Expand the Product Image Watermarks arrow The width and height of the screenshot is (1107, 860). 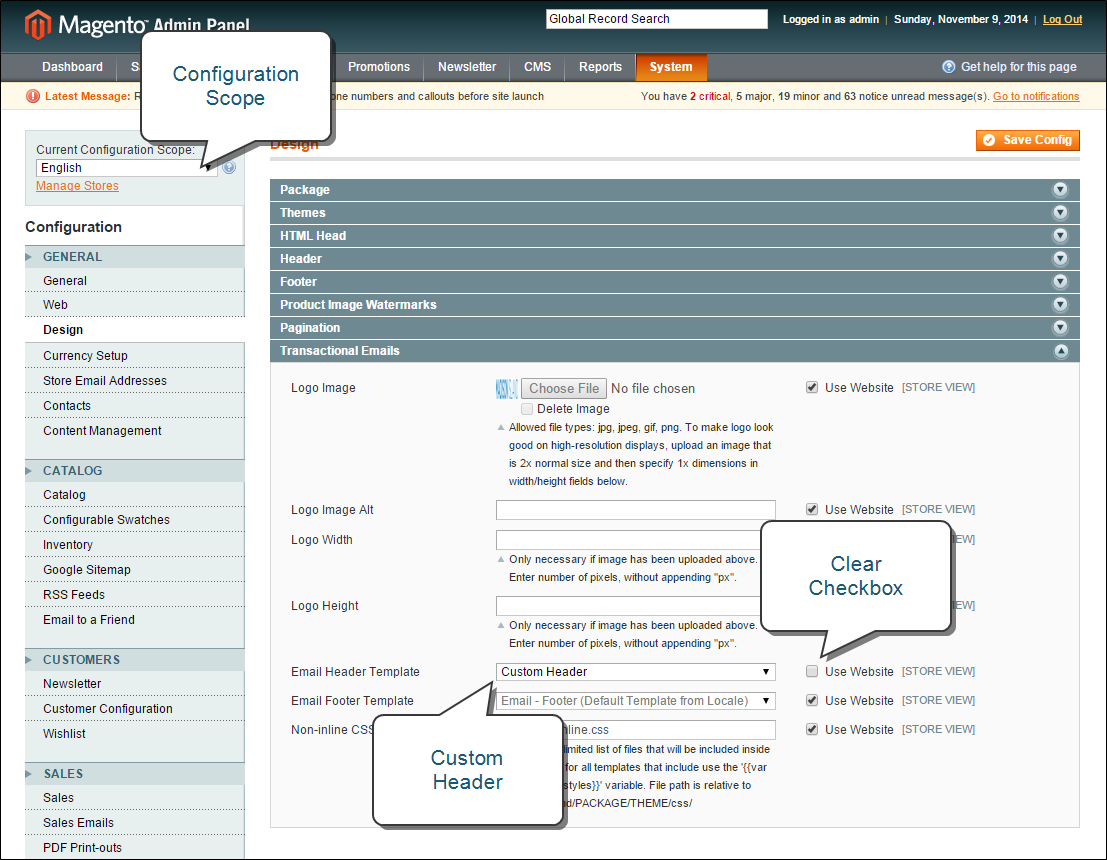point(1060,304)
